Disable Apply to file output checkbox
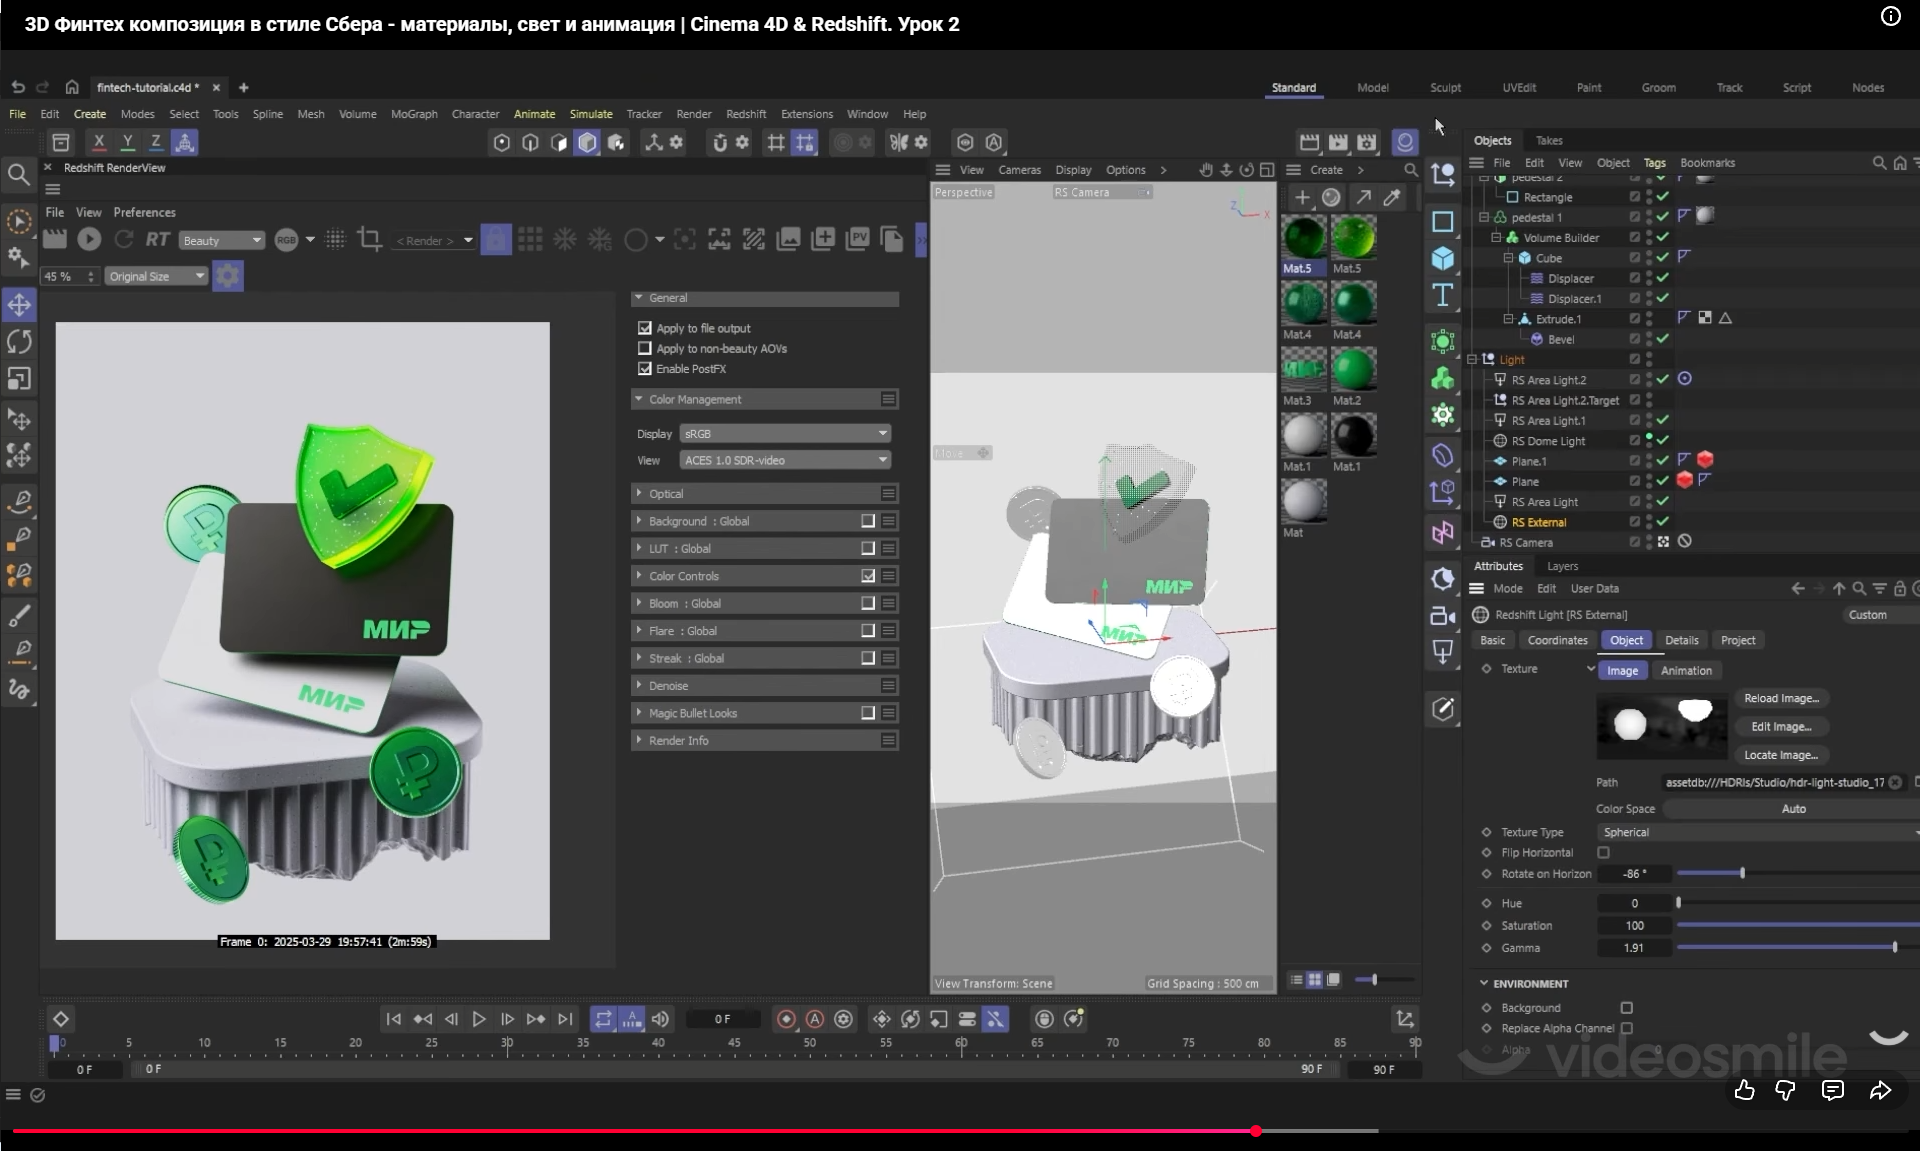Image resolution: width=1920 pixels, height=1151 pixels. (645, 328)
